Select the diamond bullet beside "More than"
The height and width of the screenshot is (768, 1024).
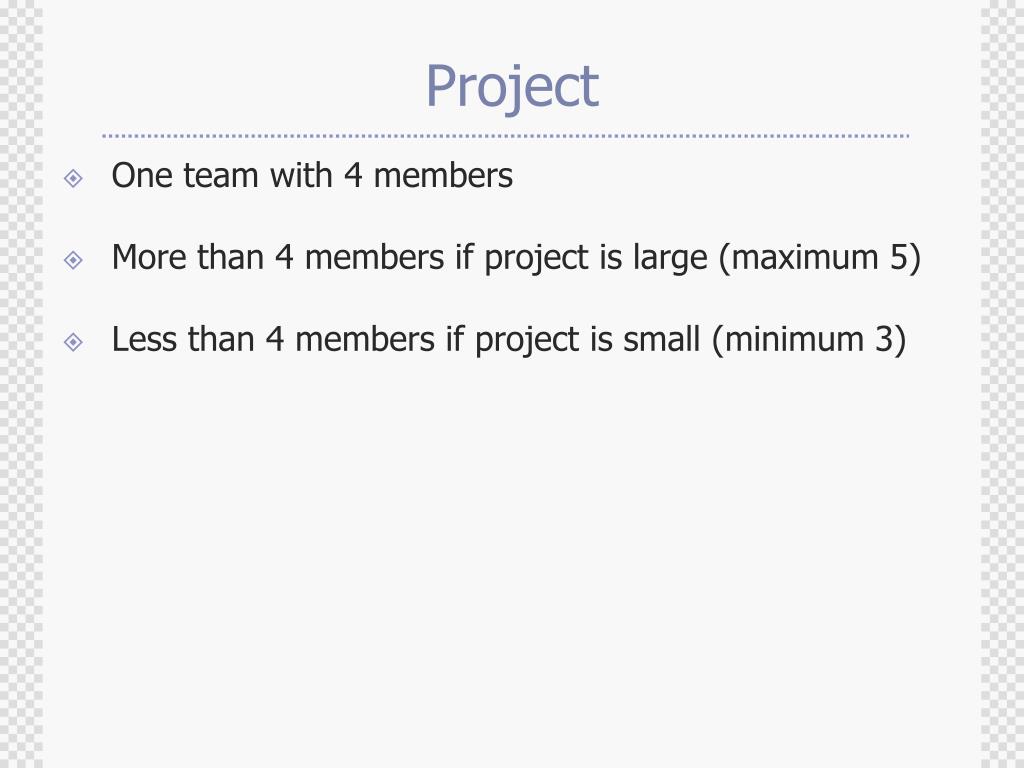[x=73, y=260]
